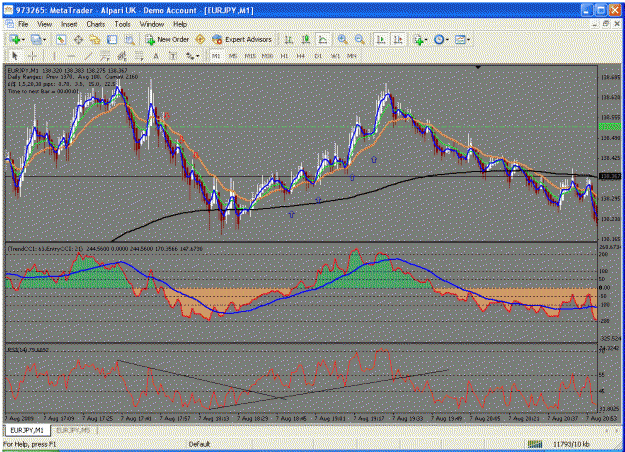This screenshot has height=452, width=625.
Task: Pick the Draw Vertical Line tool
Action: [x=55, y=56]
